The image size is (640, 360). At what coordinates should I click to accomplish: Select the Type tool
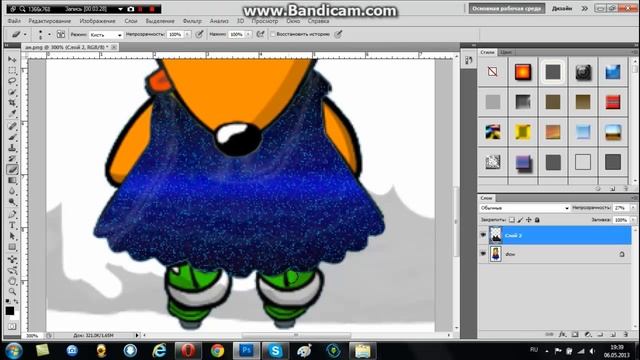pyautogui.click(x=12, y=225)
